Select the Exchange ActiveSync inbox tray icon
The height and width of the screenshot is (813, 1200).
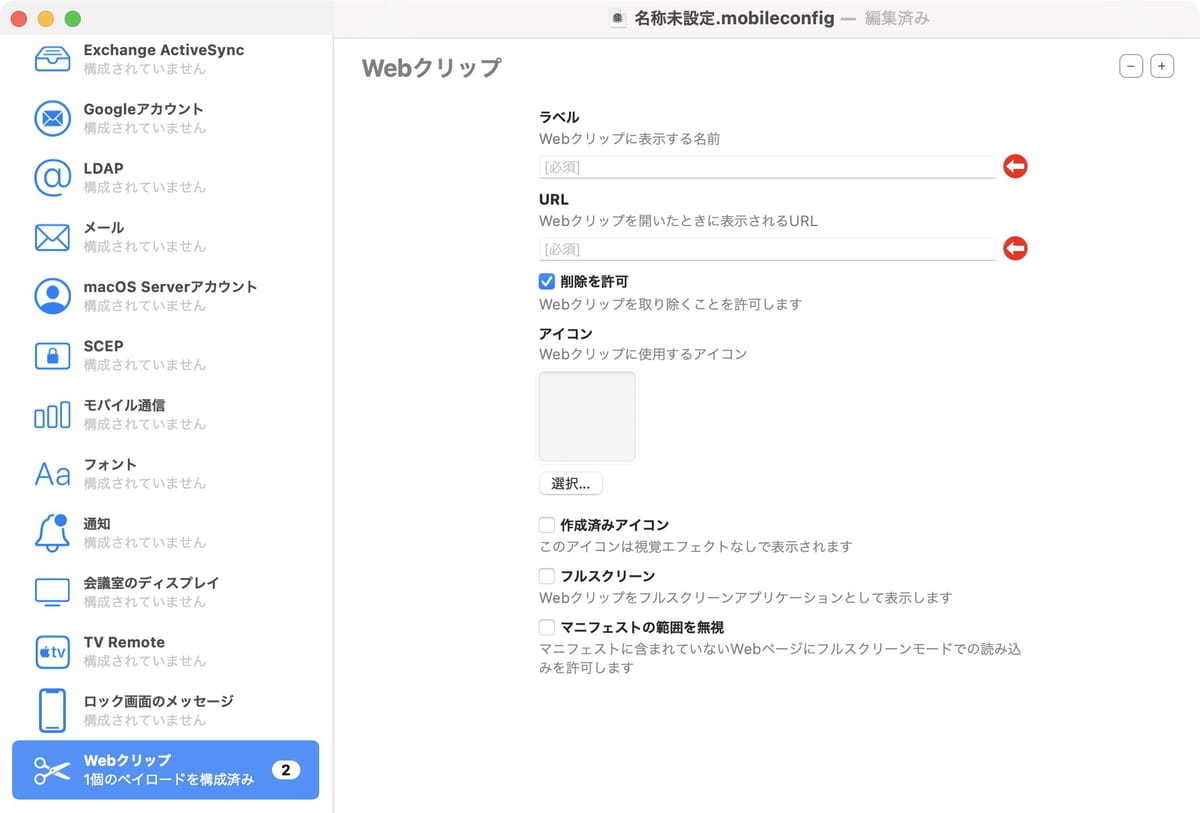[x=52, y=59]
